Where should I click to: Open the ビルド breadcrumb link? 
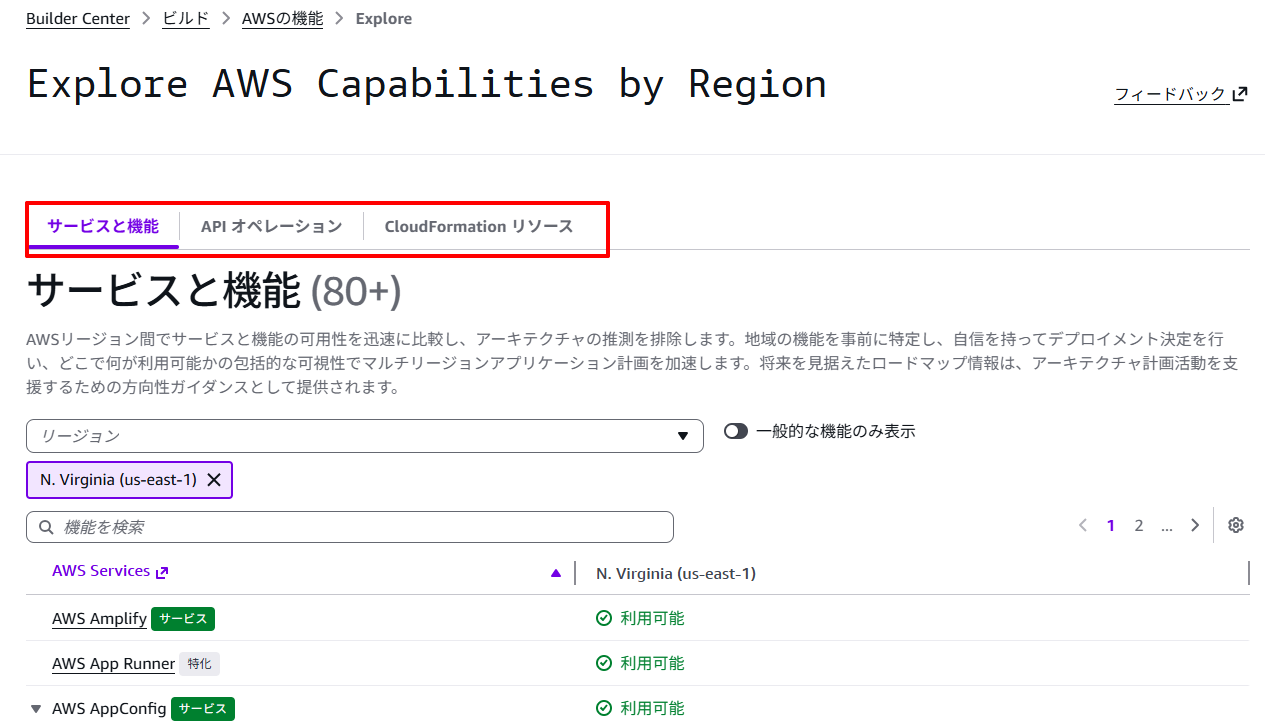[x=186, y=18]
